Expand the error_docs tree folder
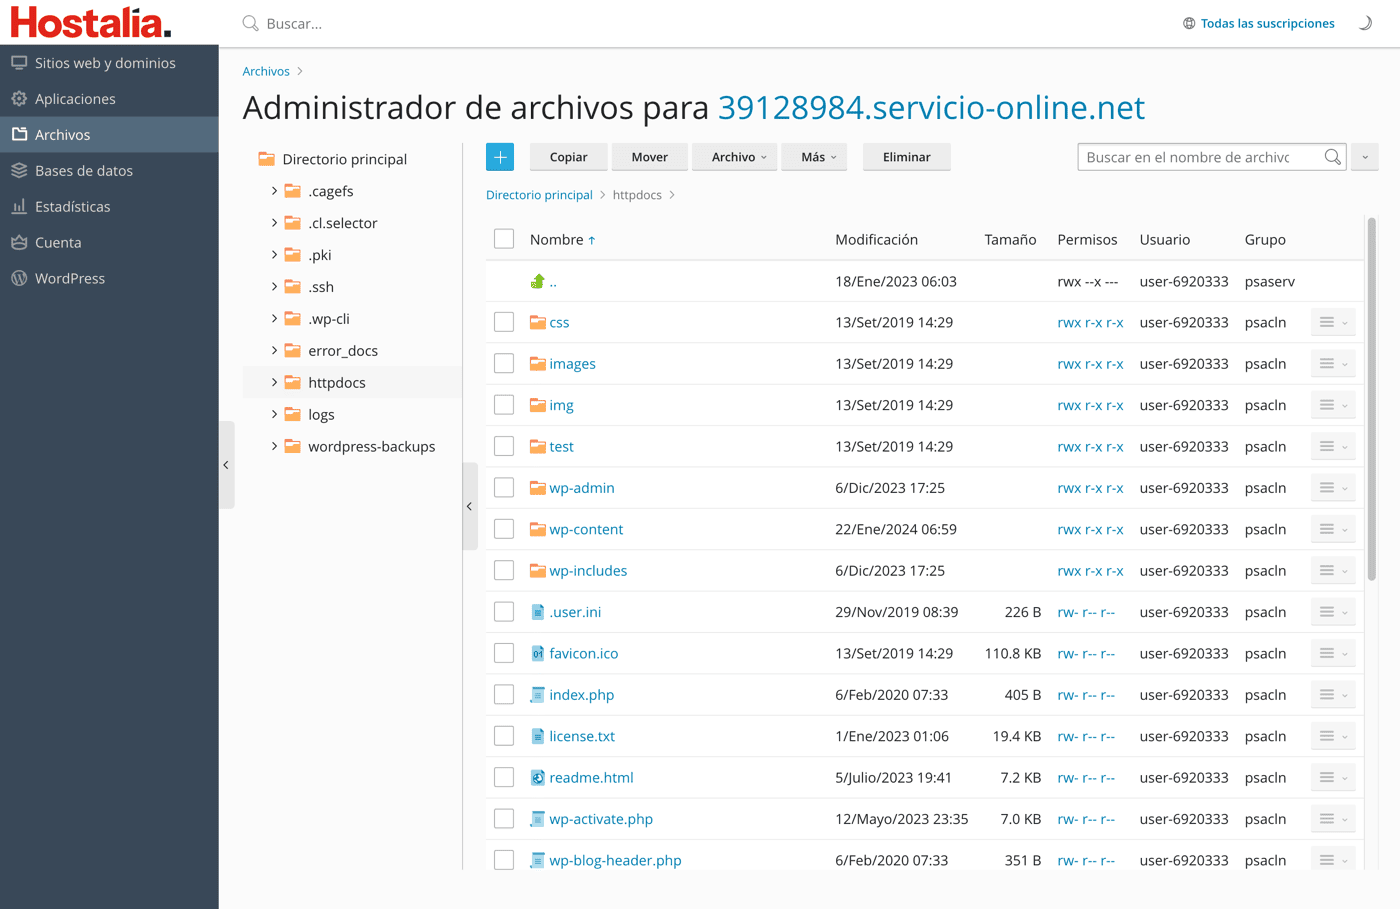The image size is (1400, 909). [274, 351]
